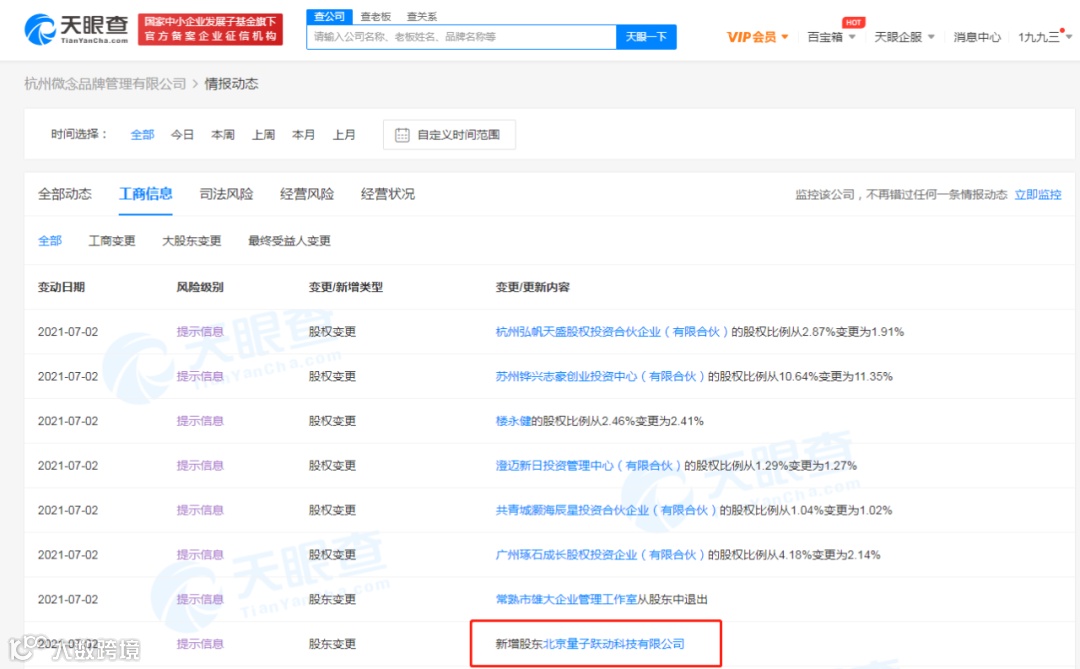Image resolution: width=1080 pixels, height=669 pixels.
Task: Switch to 司法风险 tab
Action: (226, 194)
